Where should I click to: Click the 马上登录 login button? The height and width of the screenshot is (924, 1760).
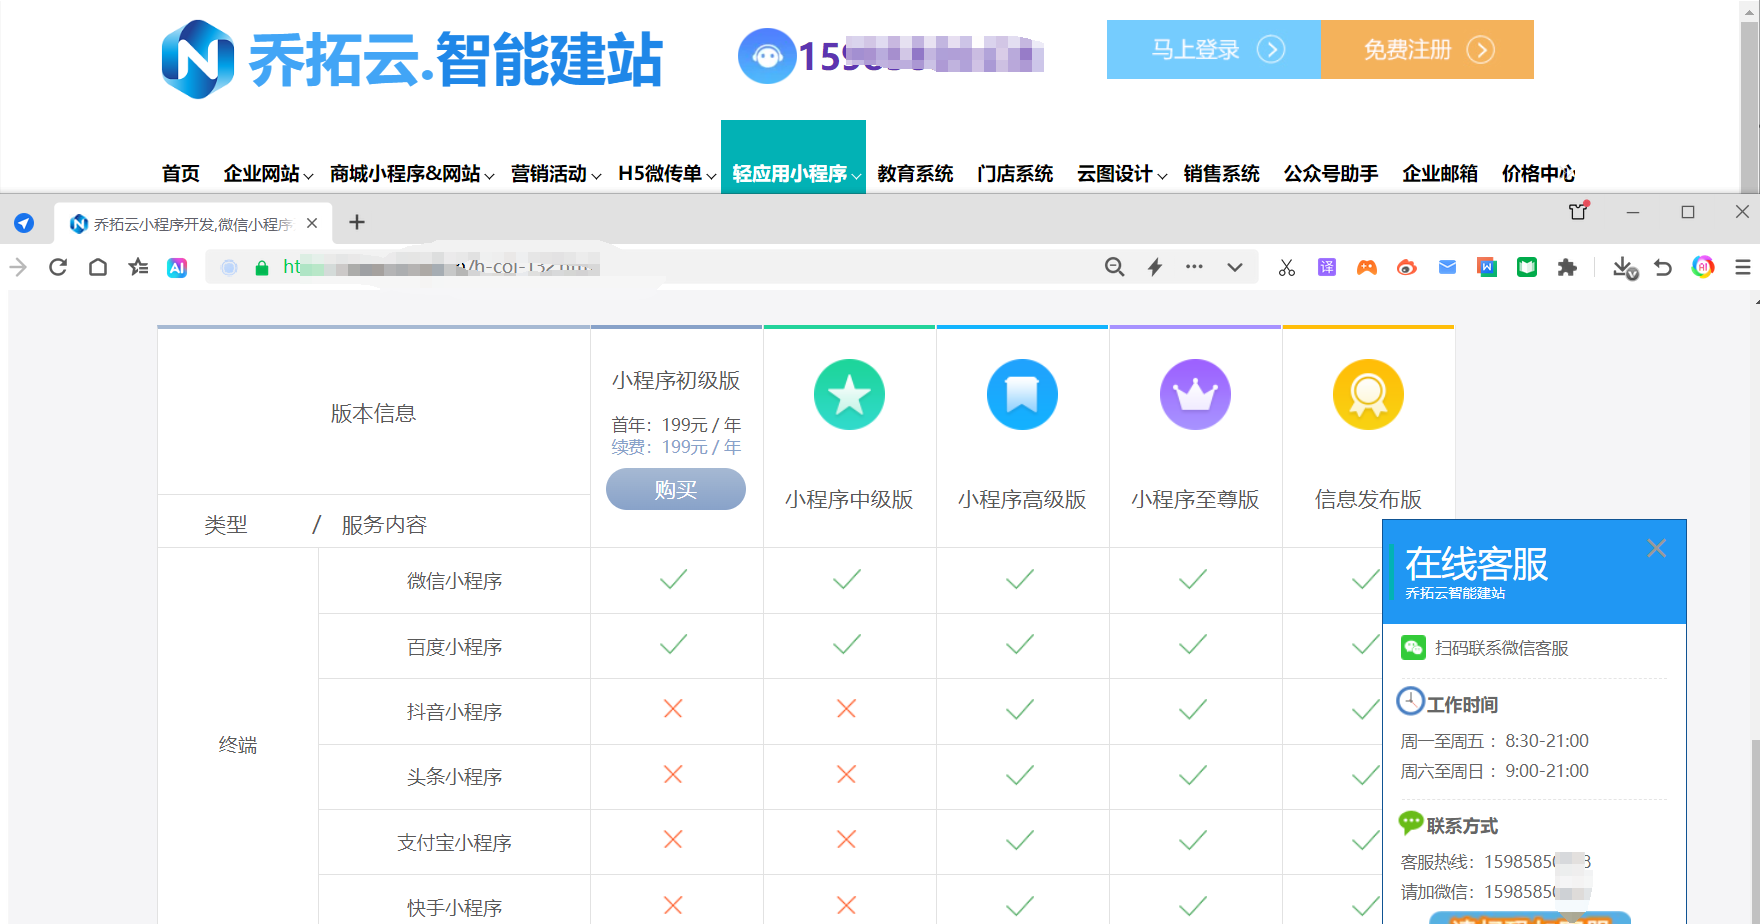point(1214,49)
